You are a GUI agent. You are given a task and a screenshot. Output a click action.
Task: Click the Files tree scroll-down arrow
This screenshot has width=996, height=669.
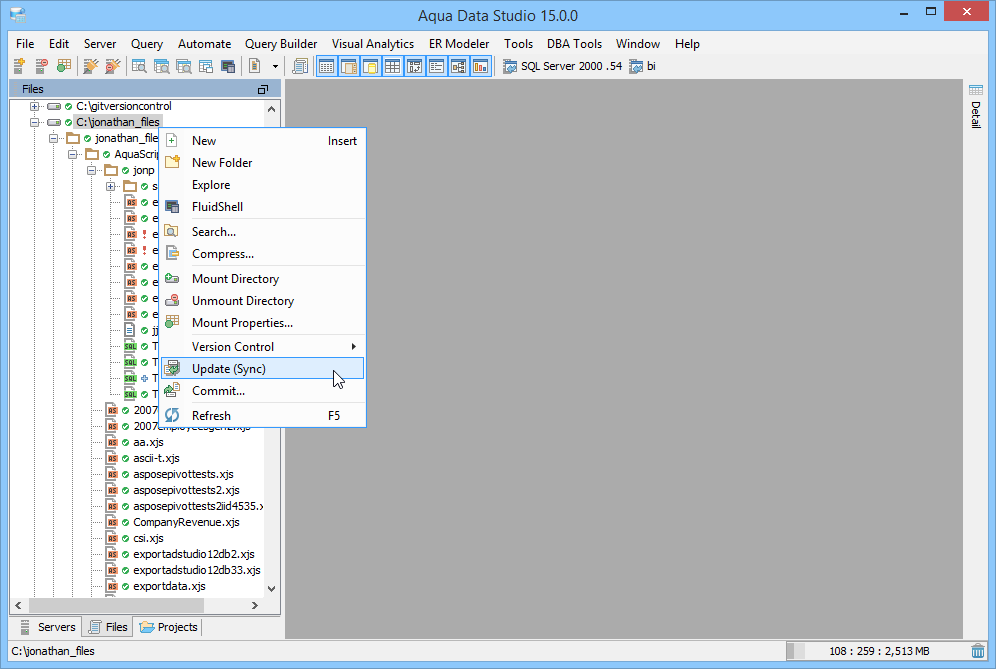click(271, 588)
